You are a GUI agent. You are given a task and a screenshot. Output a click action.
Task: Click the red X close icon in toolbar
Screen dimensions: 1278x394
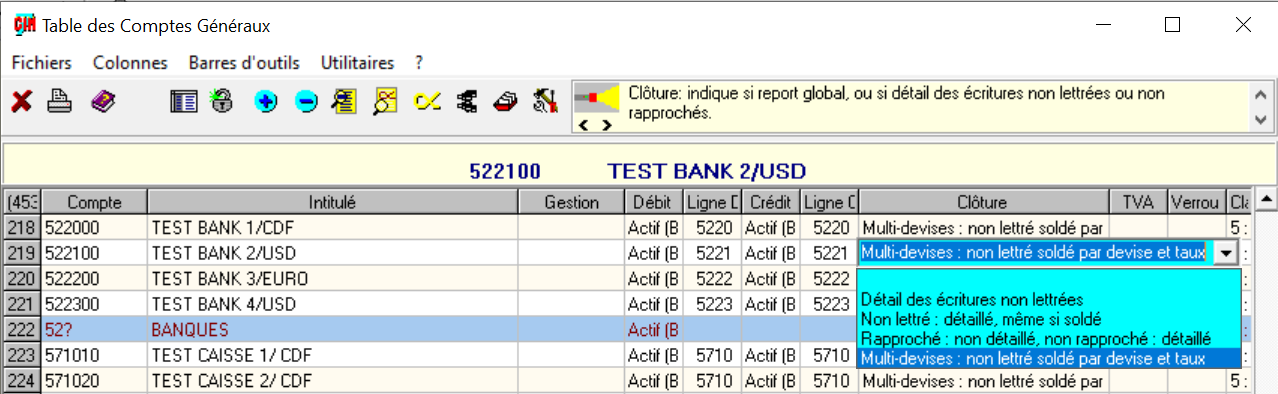click(22, 101)
